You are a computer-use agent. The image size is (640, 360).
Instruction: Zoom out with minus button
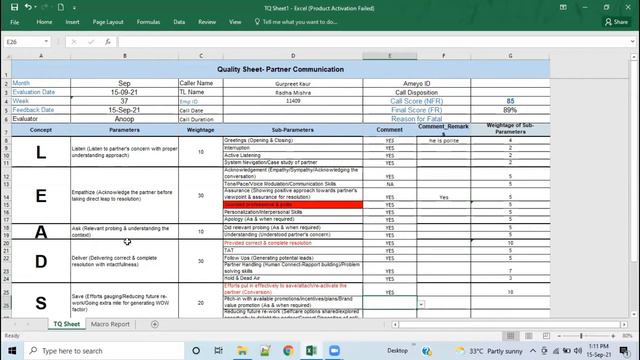click(x=559, y=336)
